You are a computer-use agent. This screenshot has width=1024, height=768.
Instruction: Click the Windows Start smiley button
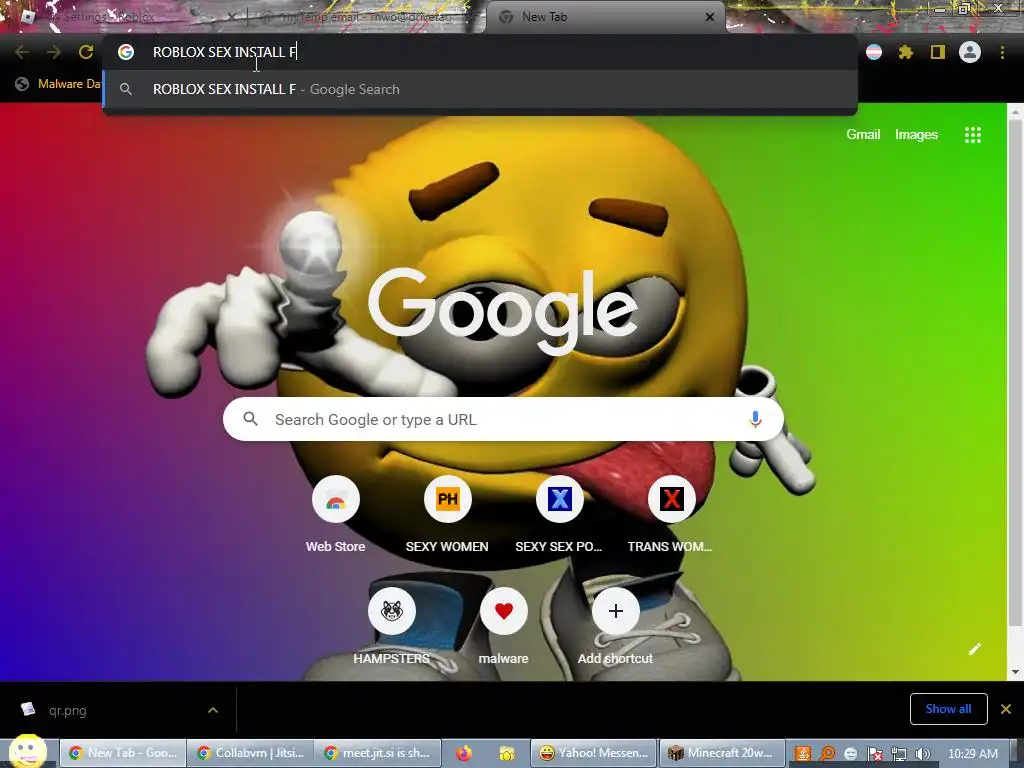tap(27, 752)
